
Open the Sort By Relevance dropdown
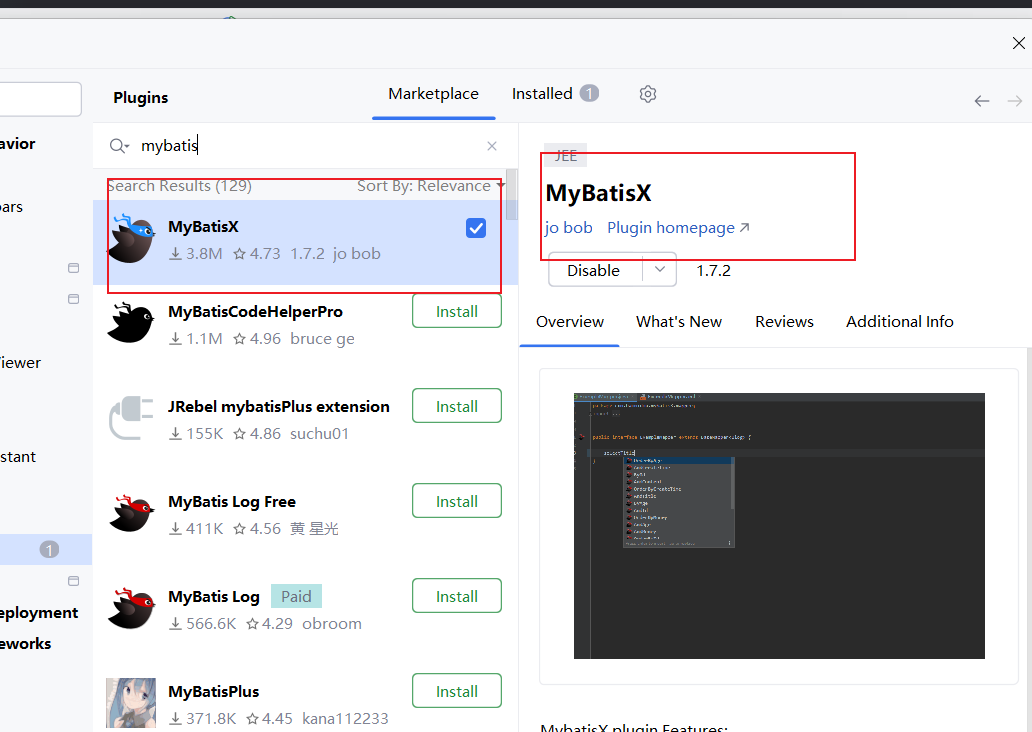[x=431, y=186]
